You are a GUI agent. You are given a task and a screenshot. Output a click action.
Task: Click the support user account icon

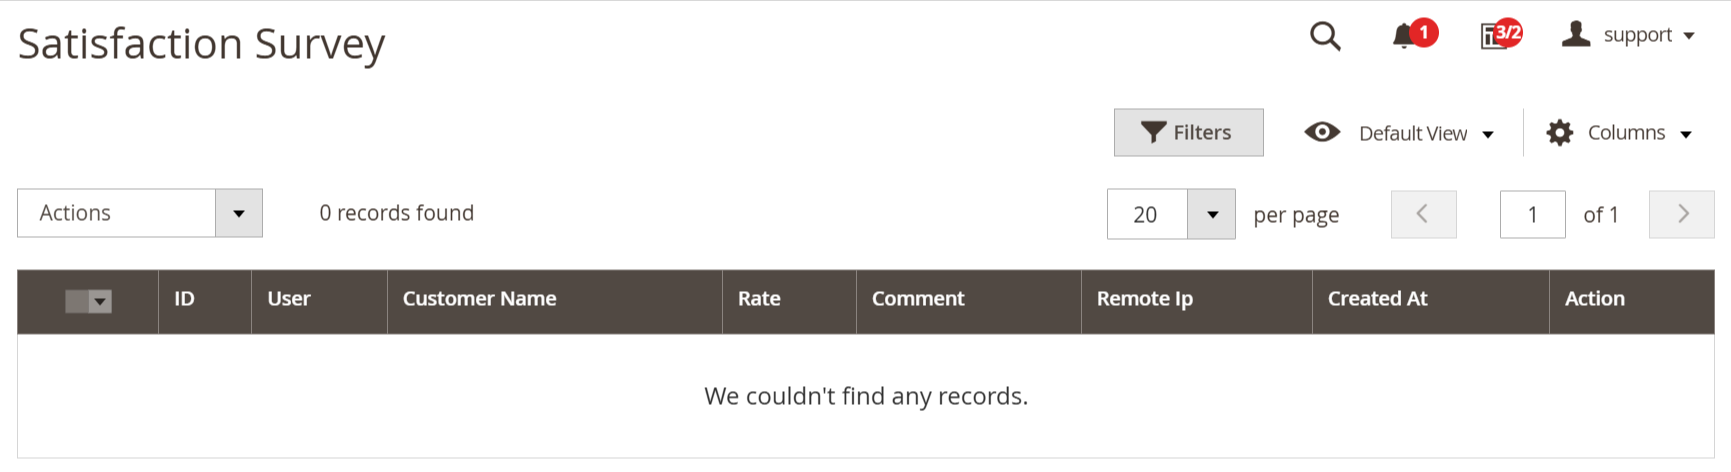click(x=1576, y=35)
